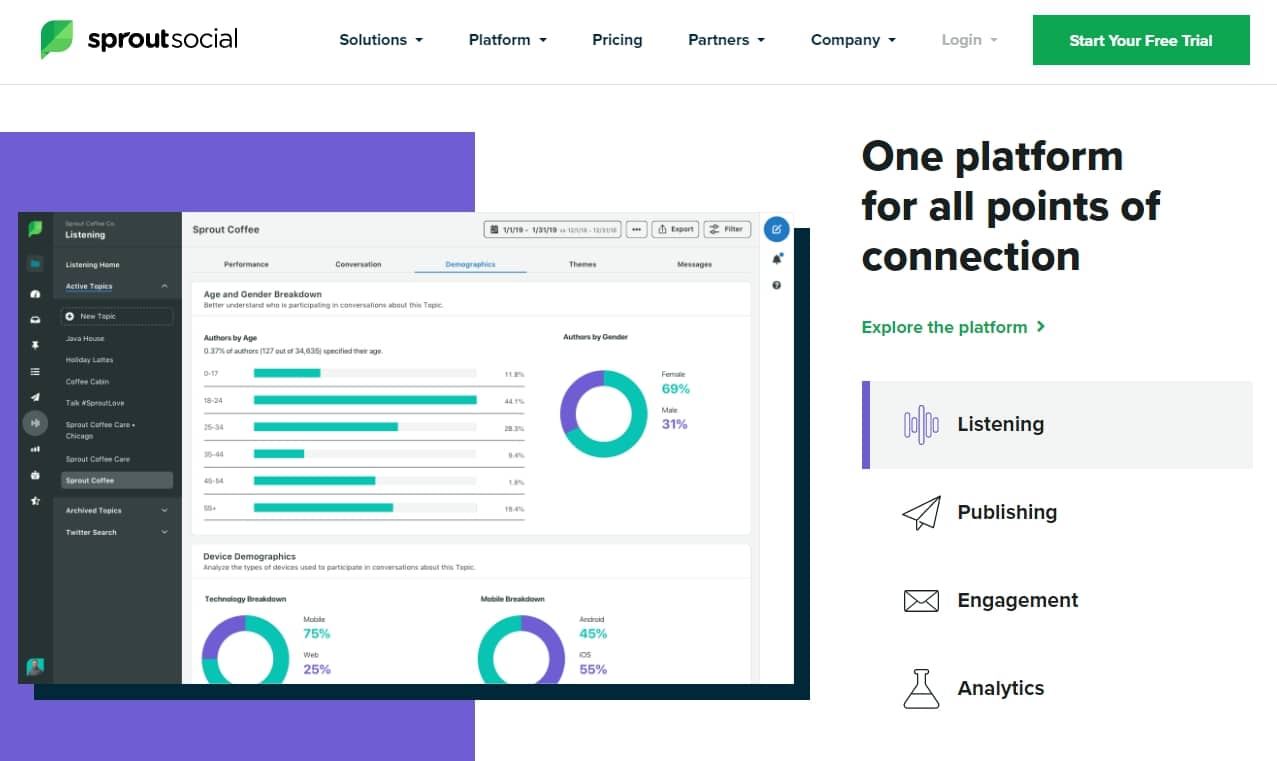Click the green leaf logo in the dashboard sidebar

[x=35, y=229]
